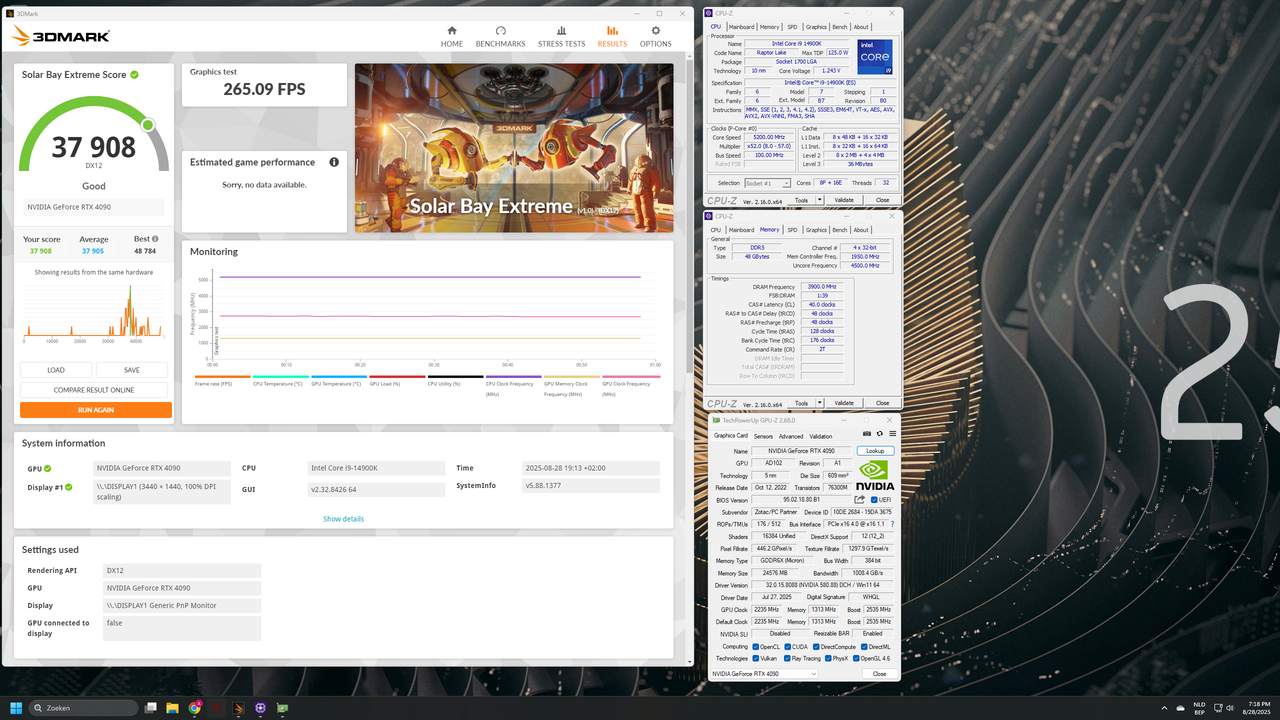Open Task View on the taskbar
The image size is (1280, 720).
(x=150, y=707)
